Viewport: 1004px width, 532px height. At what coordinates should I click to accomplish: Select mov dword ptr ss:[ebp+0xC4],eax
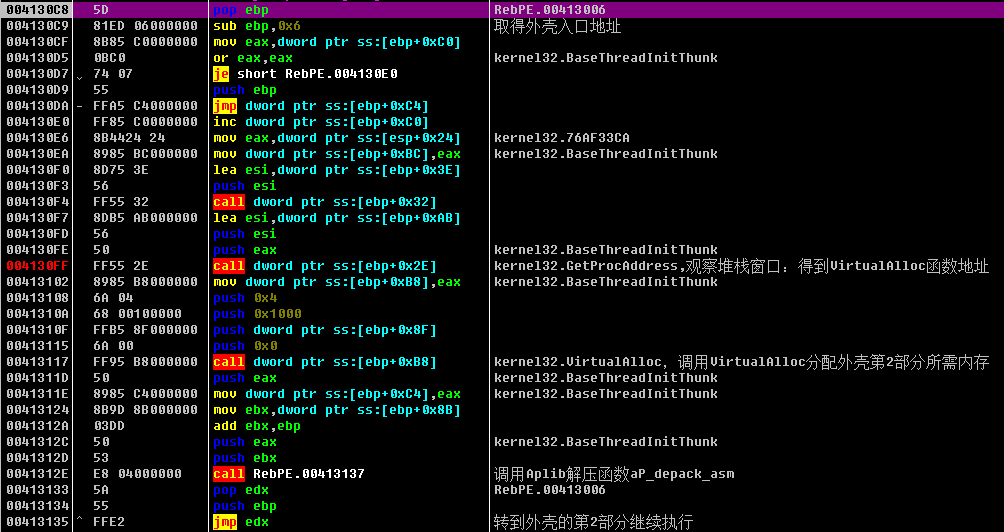pyautogui.click(x=336, y=394)
